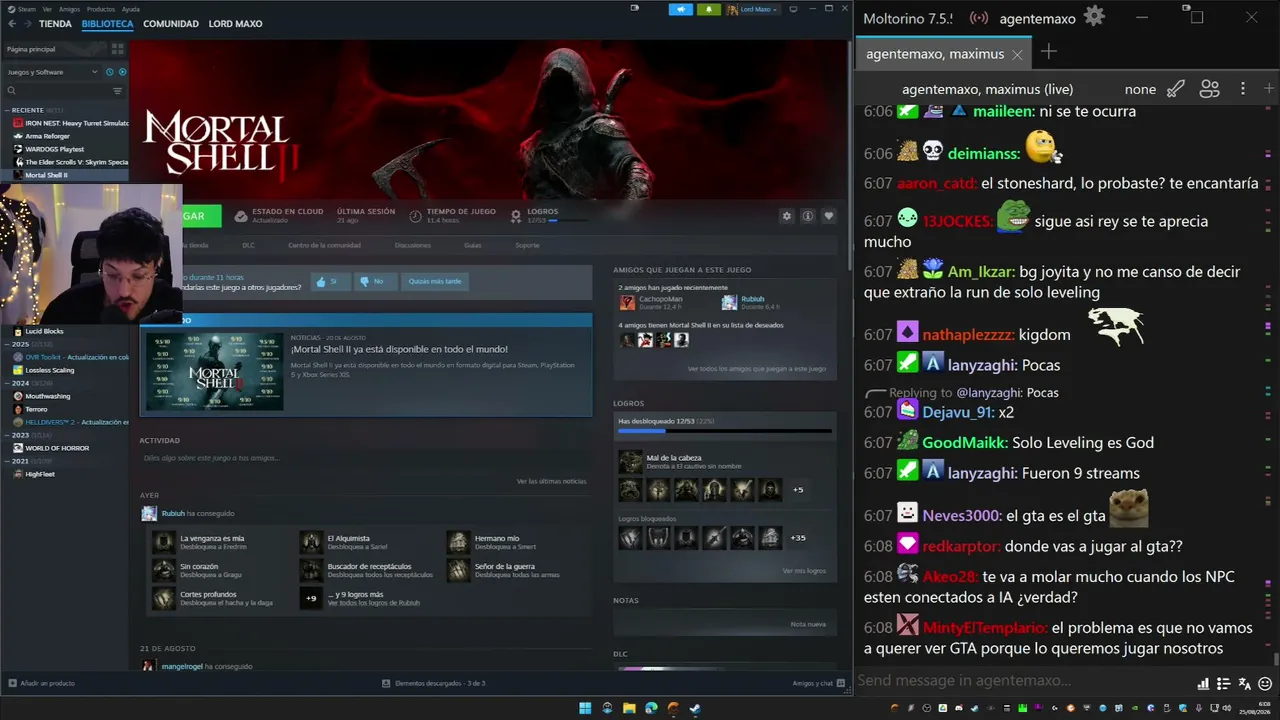Select Quizás más tarde
The height and width of the screenshot is (720, 1280).
[x=435, y=282]
